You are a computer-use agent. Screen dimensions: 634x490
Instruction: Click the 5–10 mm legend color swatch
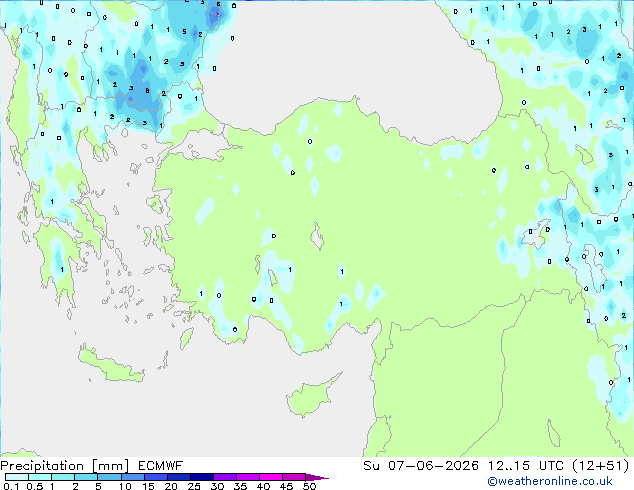tap(109, 477)
